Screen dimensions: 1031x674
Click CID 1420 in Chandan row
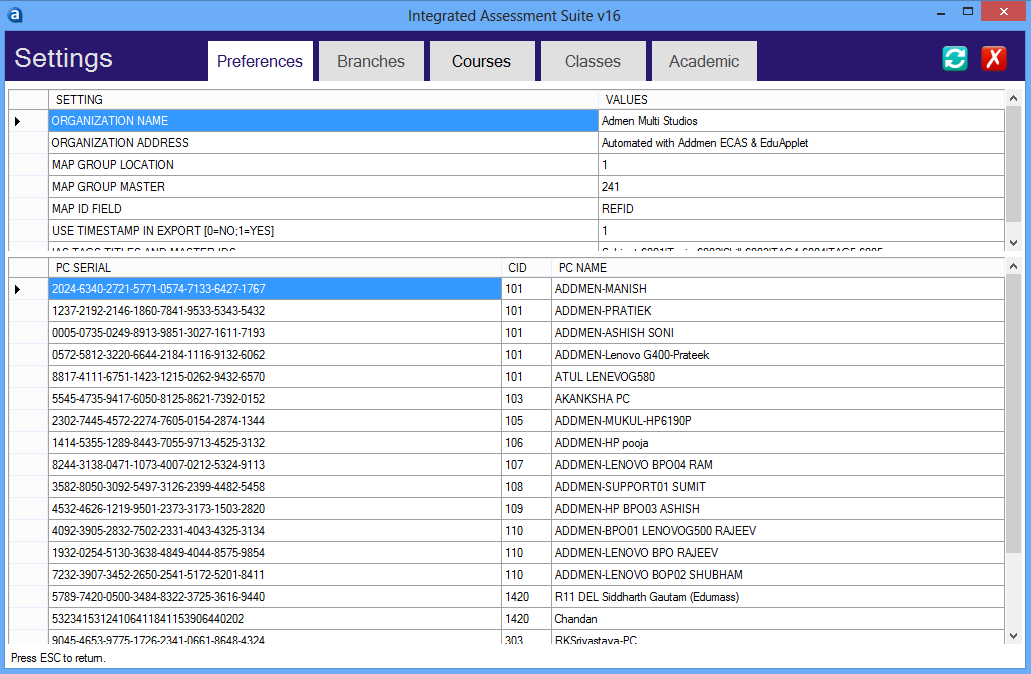click(527, 619)
